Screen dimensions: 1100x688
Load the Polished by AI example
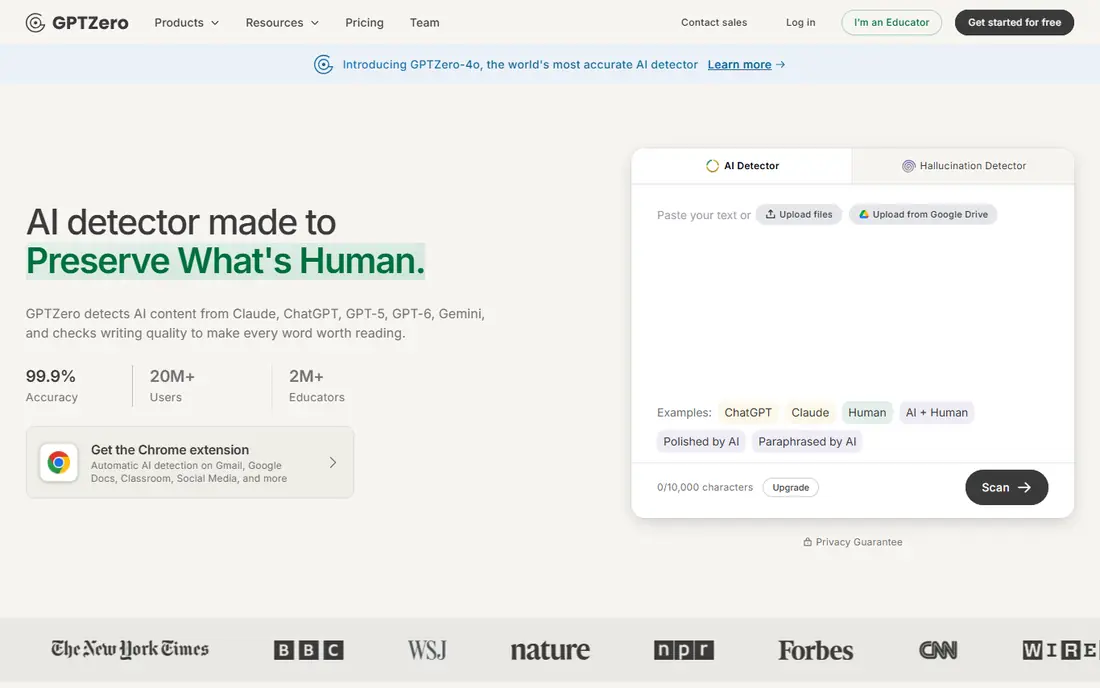(x=702, y=441)
